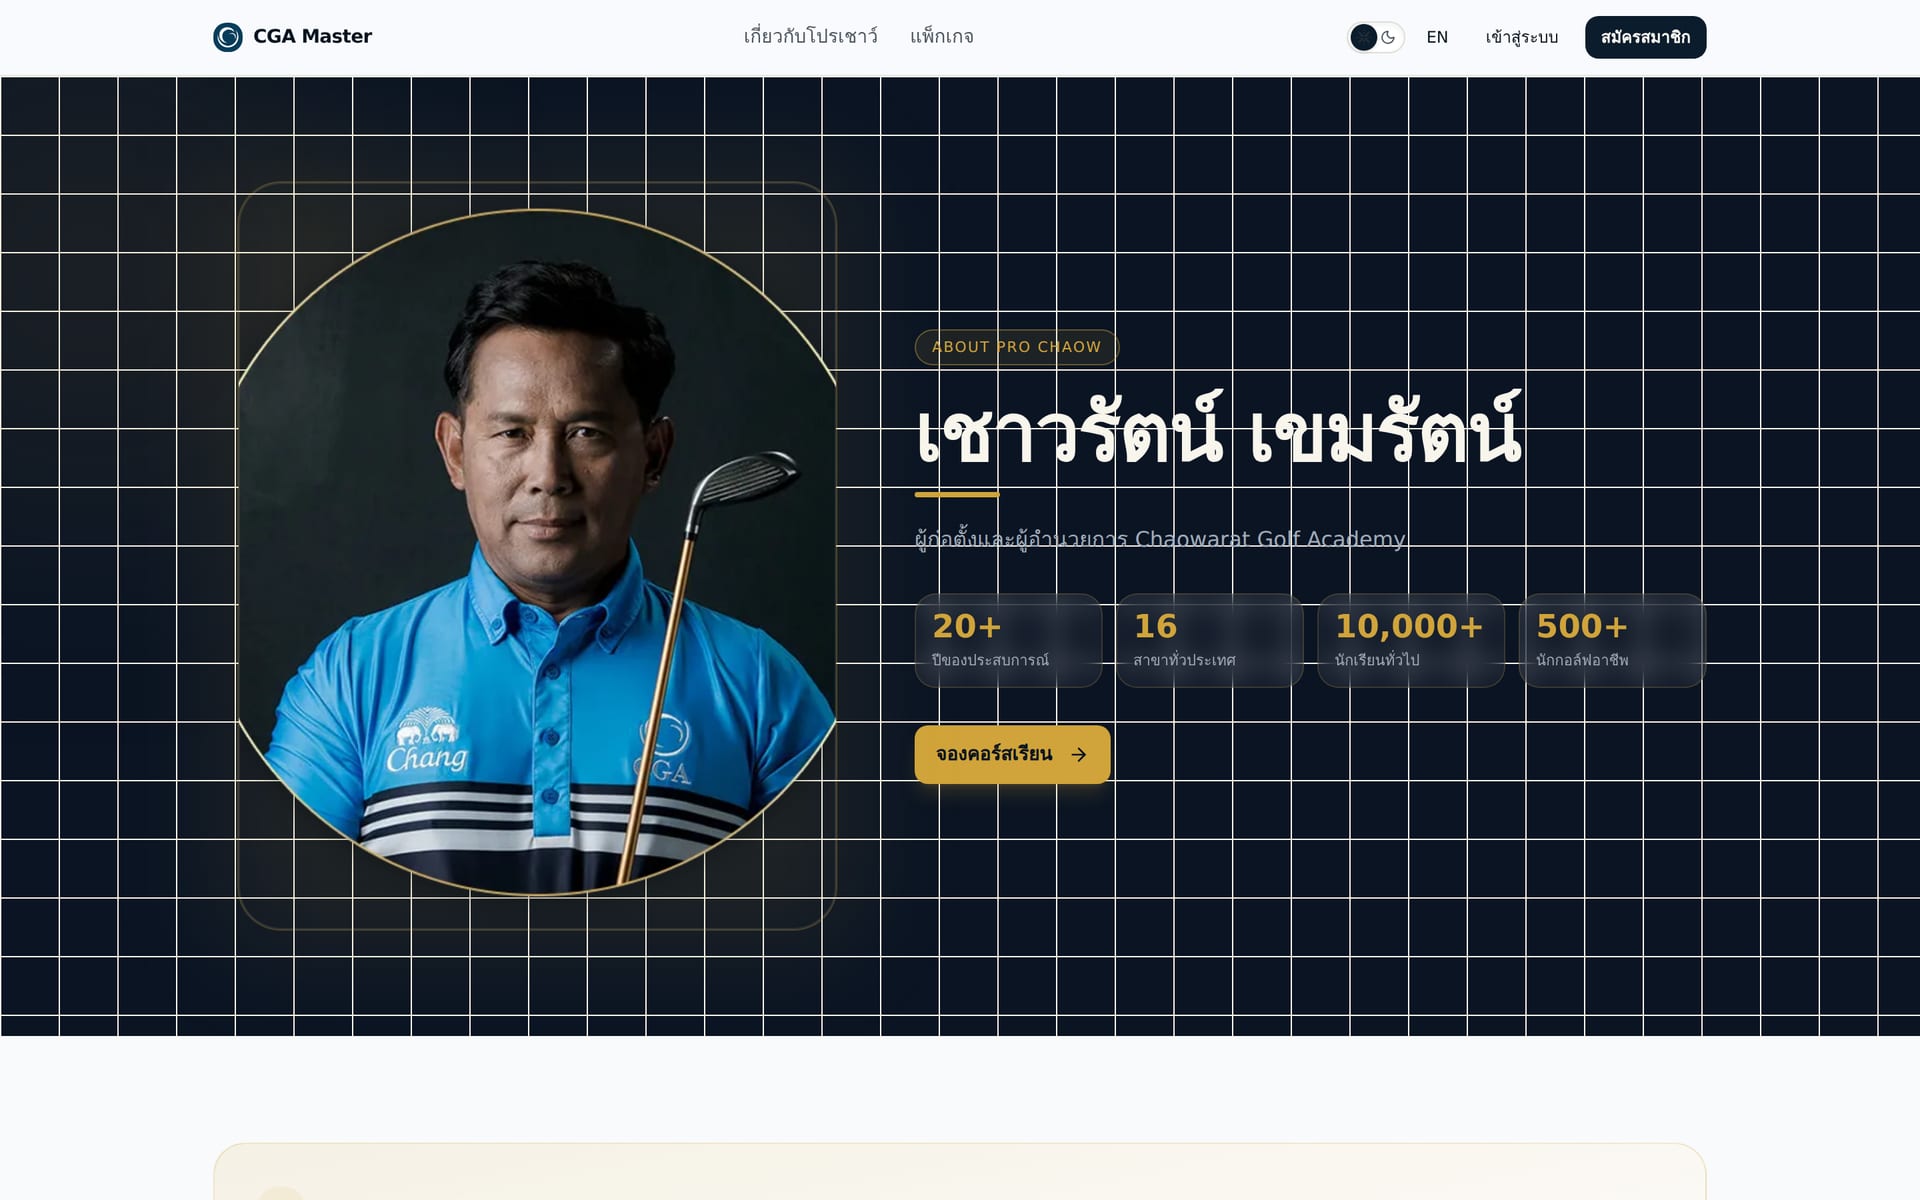Viewport: 1920px width, 1200px height.
Task: Click the เชาวรัตน์ เขมรัตน์ heading
Action: tap(1219, 430)
